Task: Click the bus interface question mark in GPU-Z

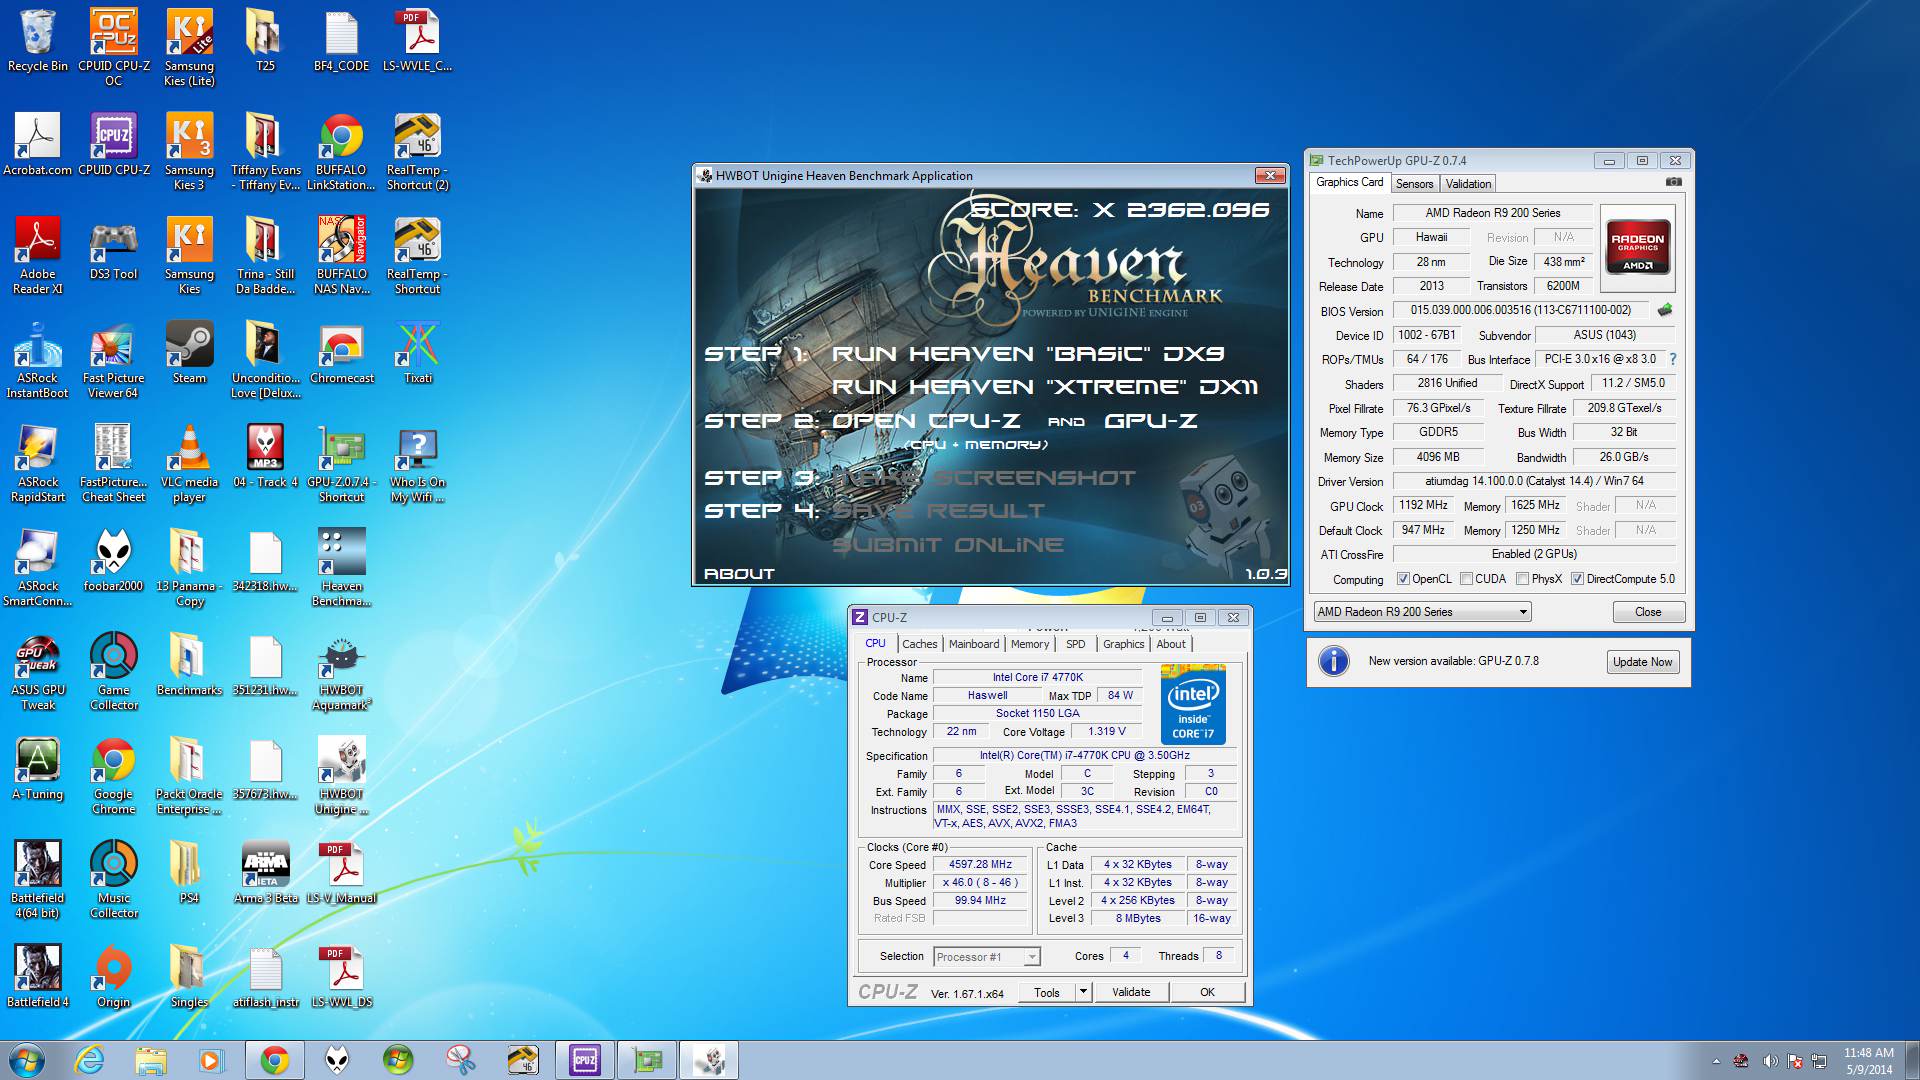Action: (x=1672, y=359)
